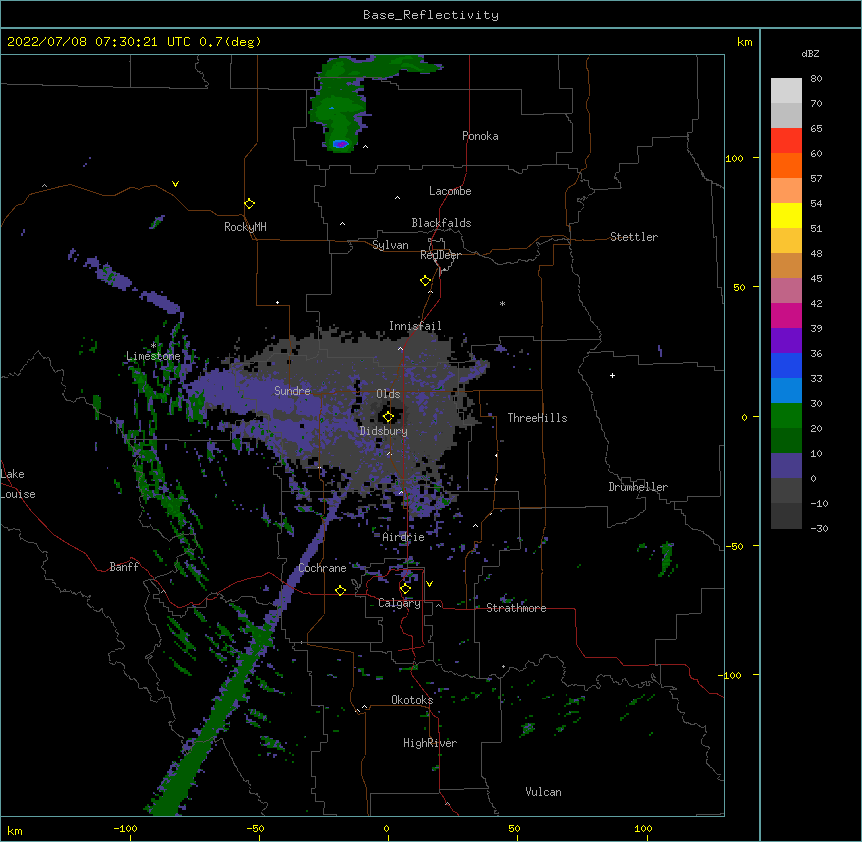Click the Limestone label
862x842 pixels.
tap(153, 356)
